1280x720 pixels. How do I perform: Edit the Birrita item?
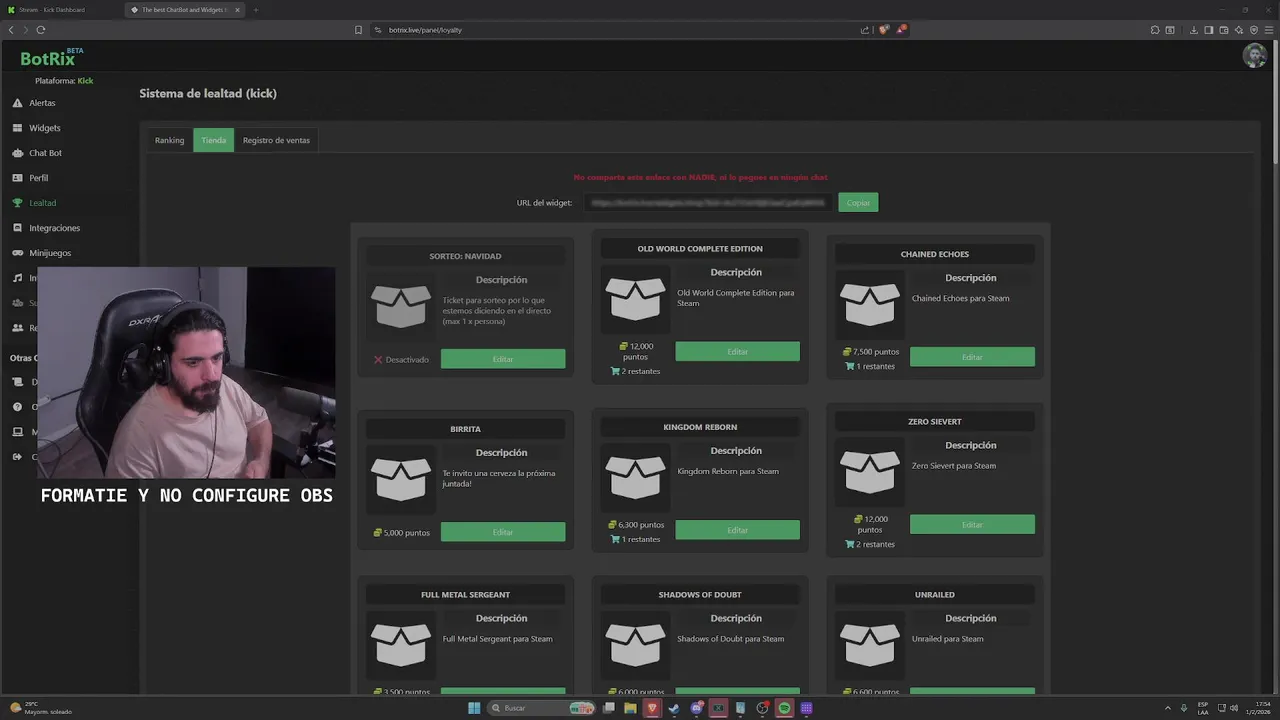pyautogui.click(x=503, y=532)
